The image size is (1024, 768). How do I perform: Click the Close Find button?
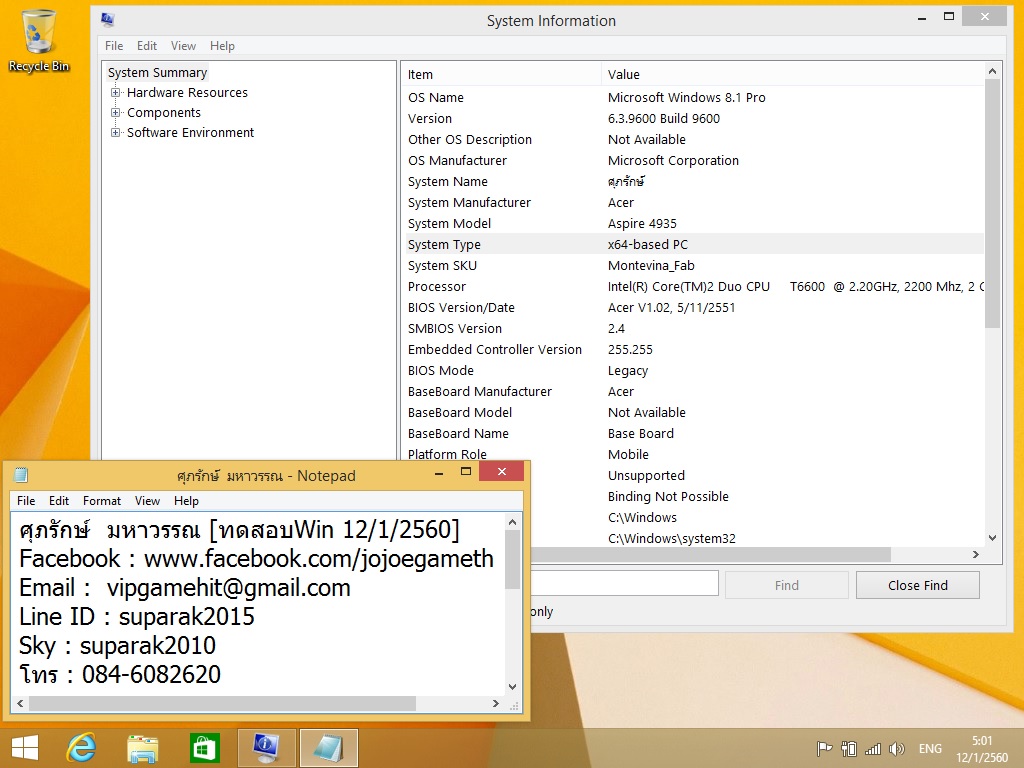click(x=918, y=585)
